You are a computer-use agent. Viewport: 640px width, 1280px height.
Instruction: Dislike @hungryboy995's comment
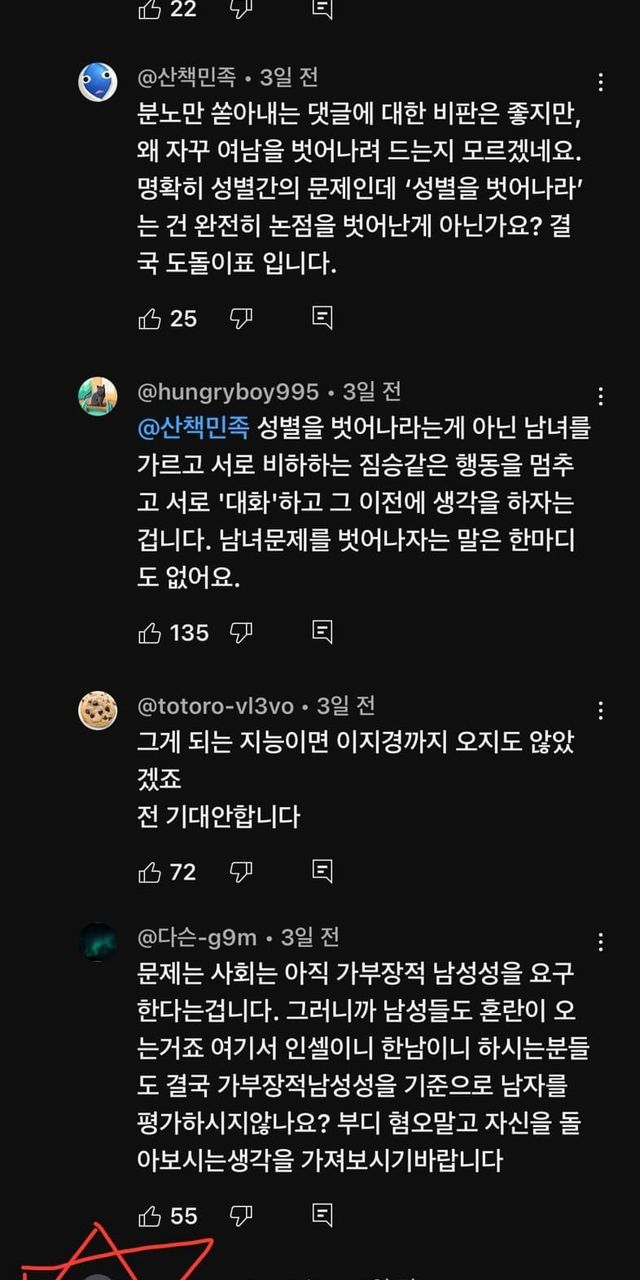tap(241, 632)
